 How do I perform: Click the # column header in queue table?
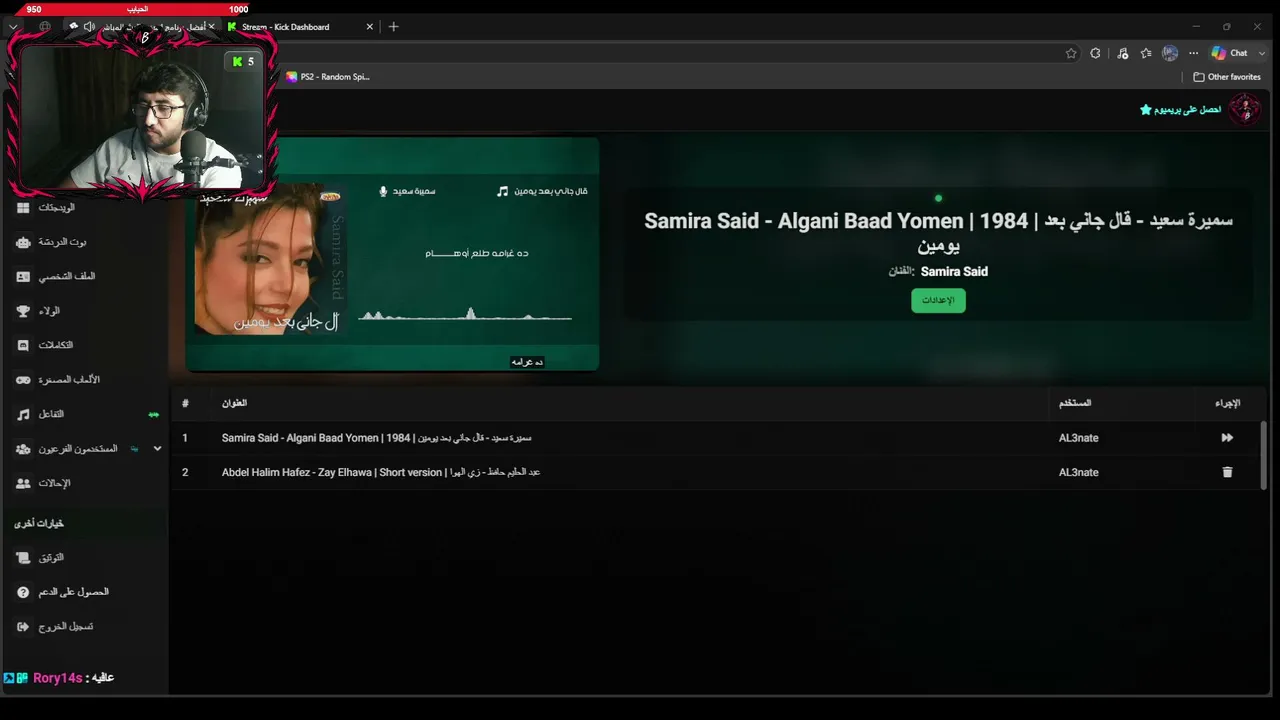(185, 403)
